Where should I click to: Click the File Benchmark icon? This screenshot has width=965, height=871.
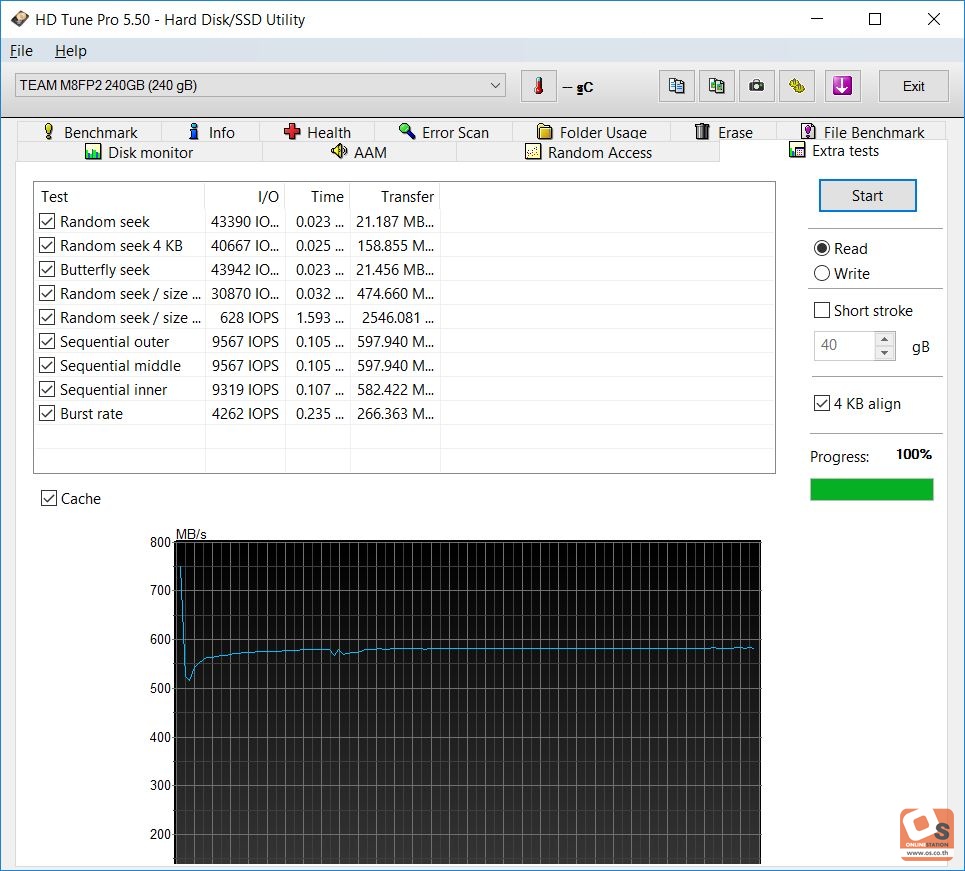tap(808, 132)
